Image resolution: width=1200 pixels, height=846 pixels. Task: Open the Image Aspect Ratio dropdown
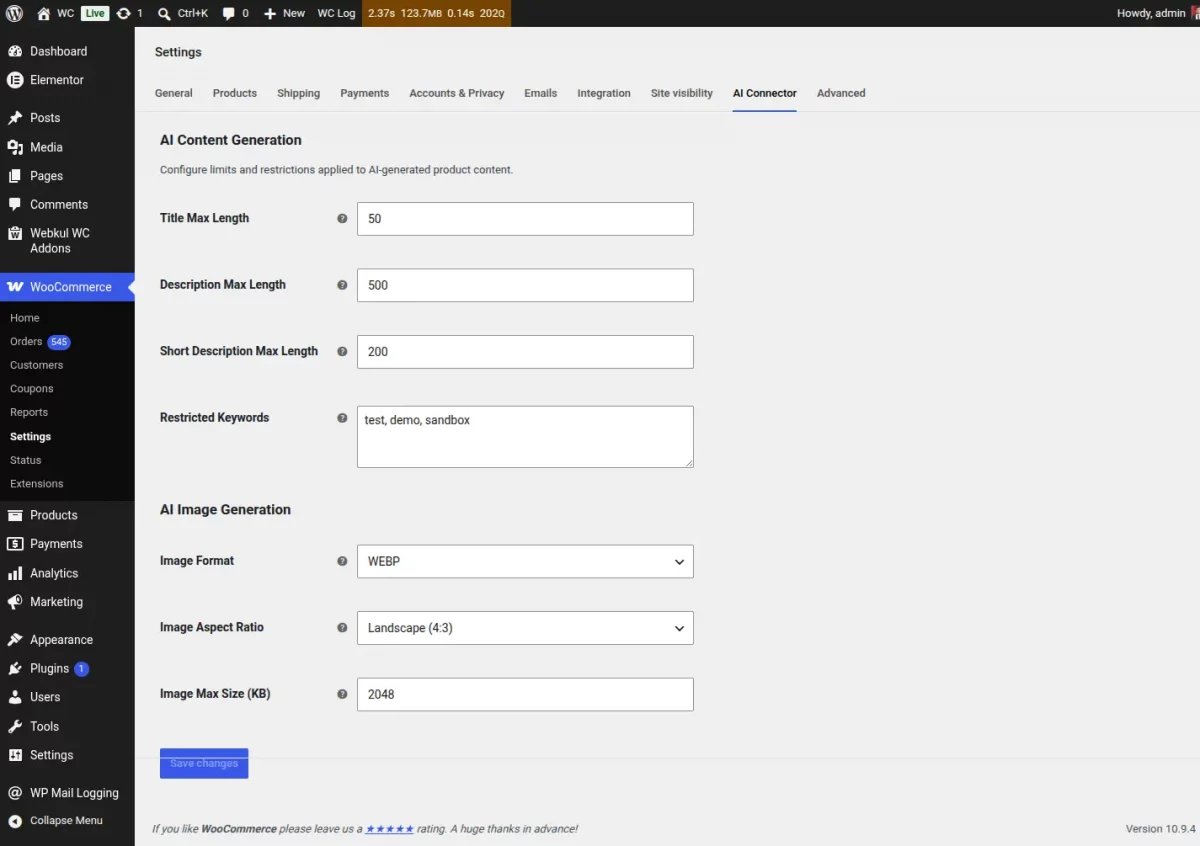pyautogui.click(x=525, y=628)
